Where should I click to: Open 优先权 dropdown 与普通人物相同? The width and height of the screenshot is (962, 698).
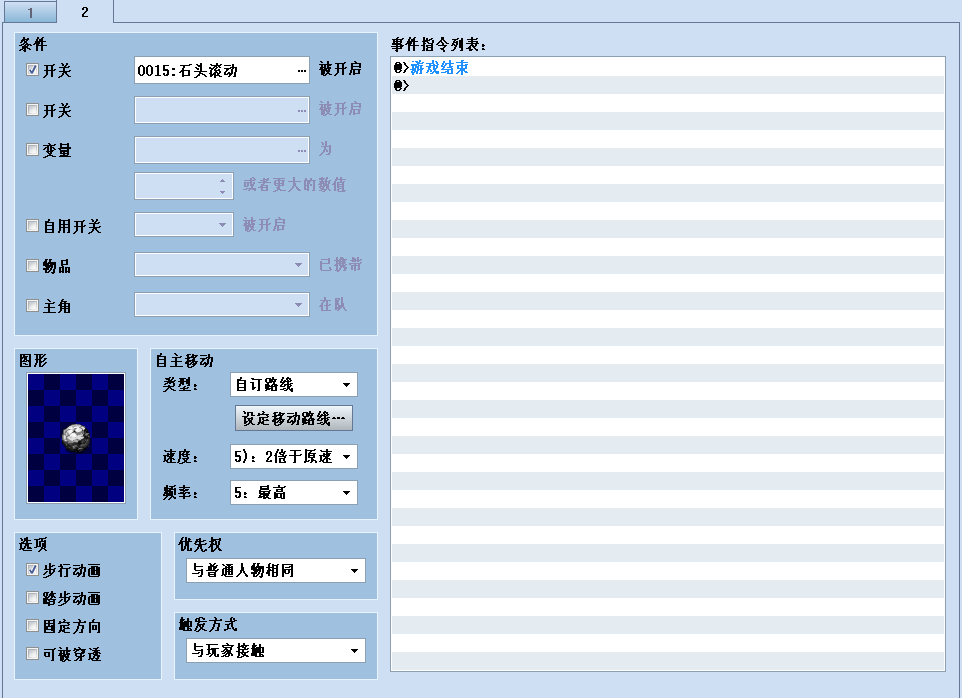coord(276,570)
